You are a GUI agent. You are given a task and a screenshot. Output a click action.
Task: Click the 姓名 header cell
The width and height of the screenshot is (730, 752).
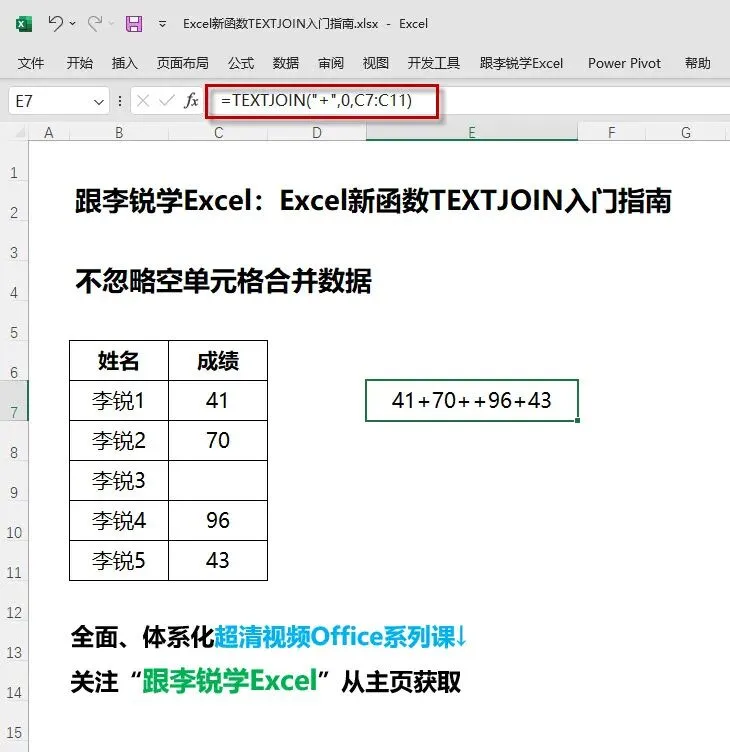pos(119,361)
